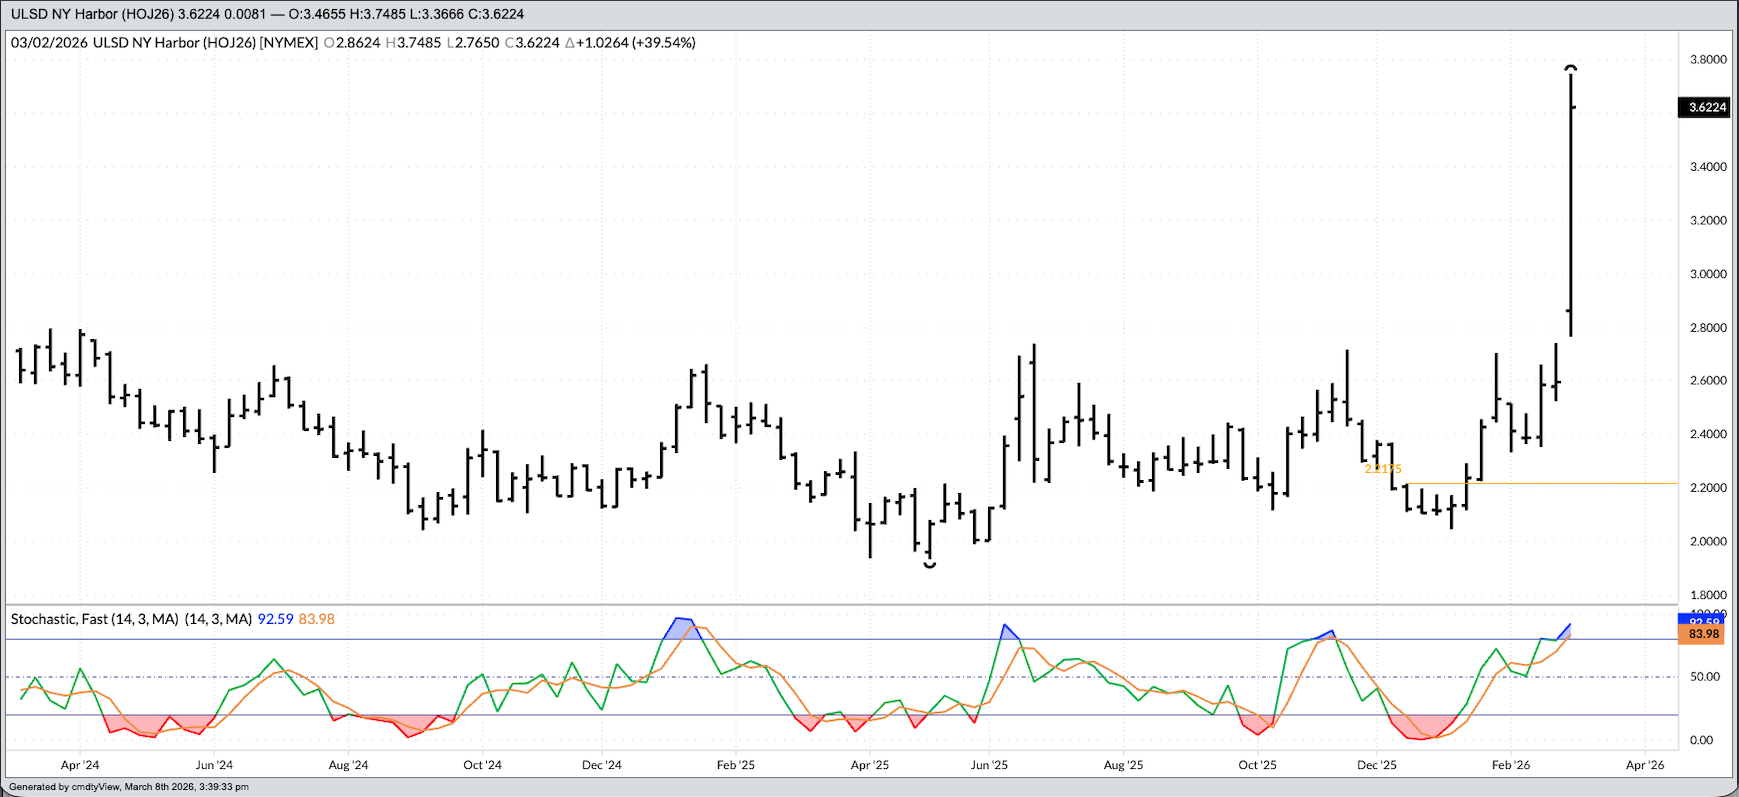The width and height of the screenshot is (1739, 797).
Task: Click the 3.0000 price axis label
Action: tap(1707, 274)
